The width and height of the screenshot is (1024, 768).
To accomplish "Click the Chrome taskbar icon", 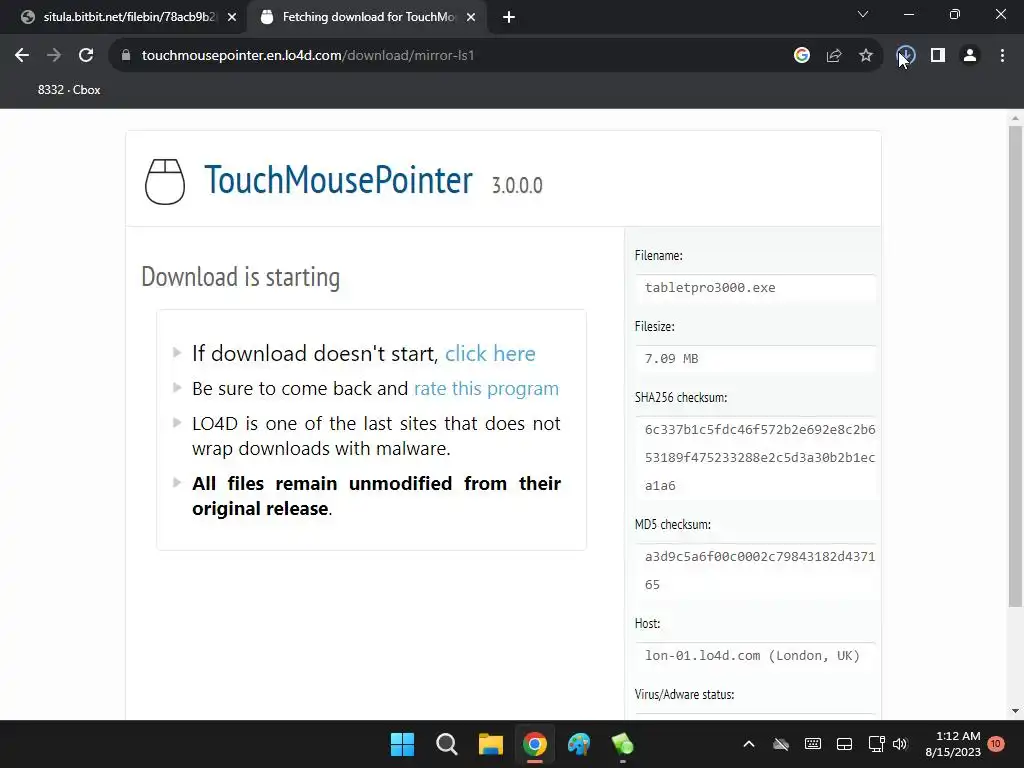I will 535,744.
